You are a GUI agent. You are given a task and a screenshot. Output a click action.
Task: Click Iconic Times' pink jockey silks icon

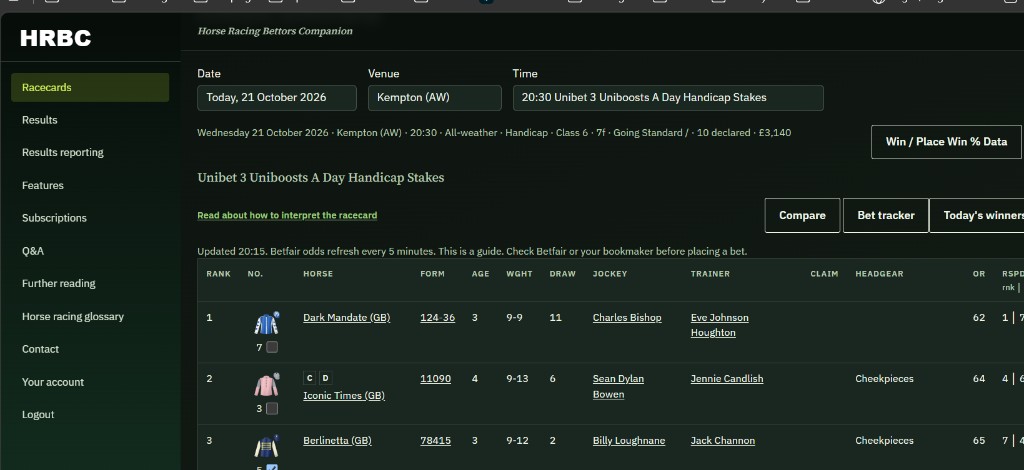point(266,385)
